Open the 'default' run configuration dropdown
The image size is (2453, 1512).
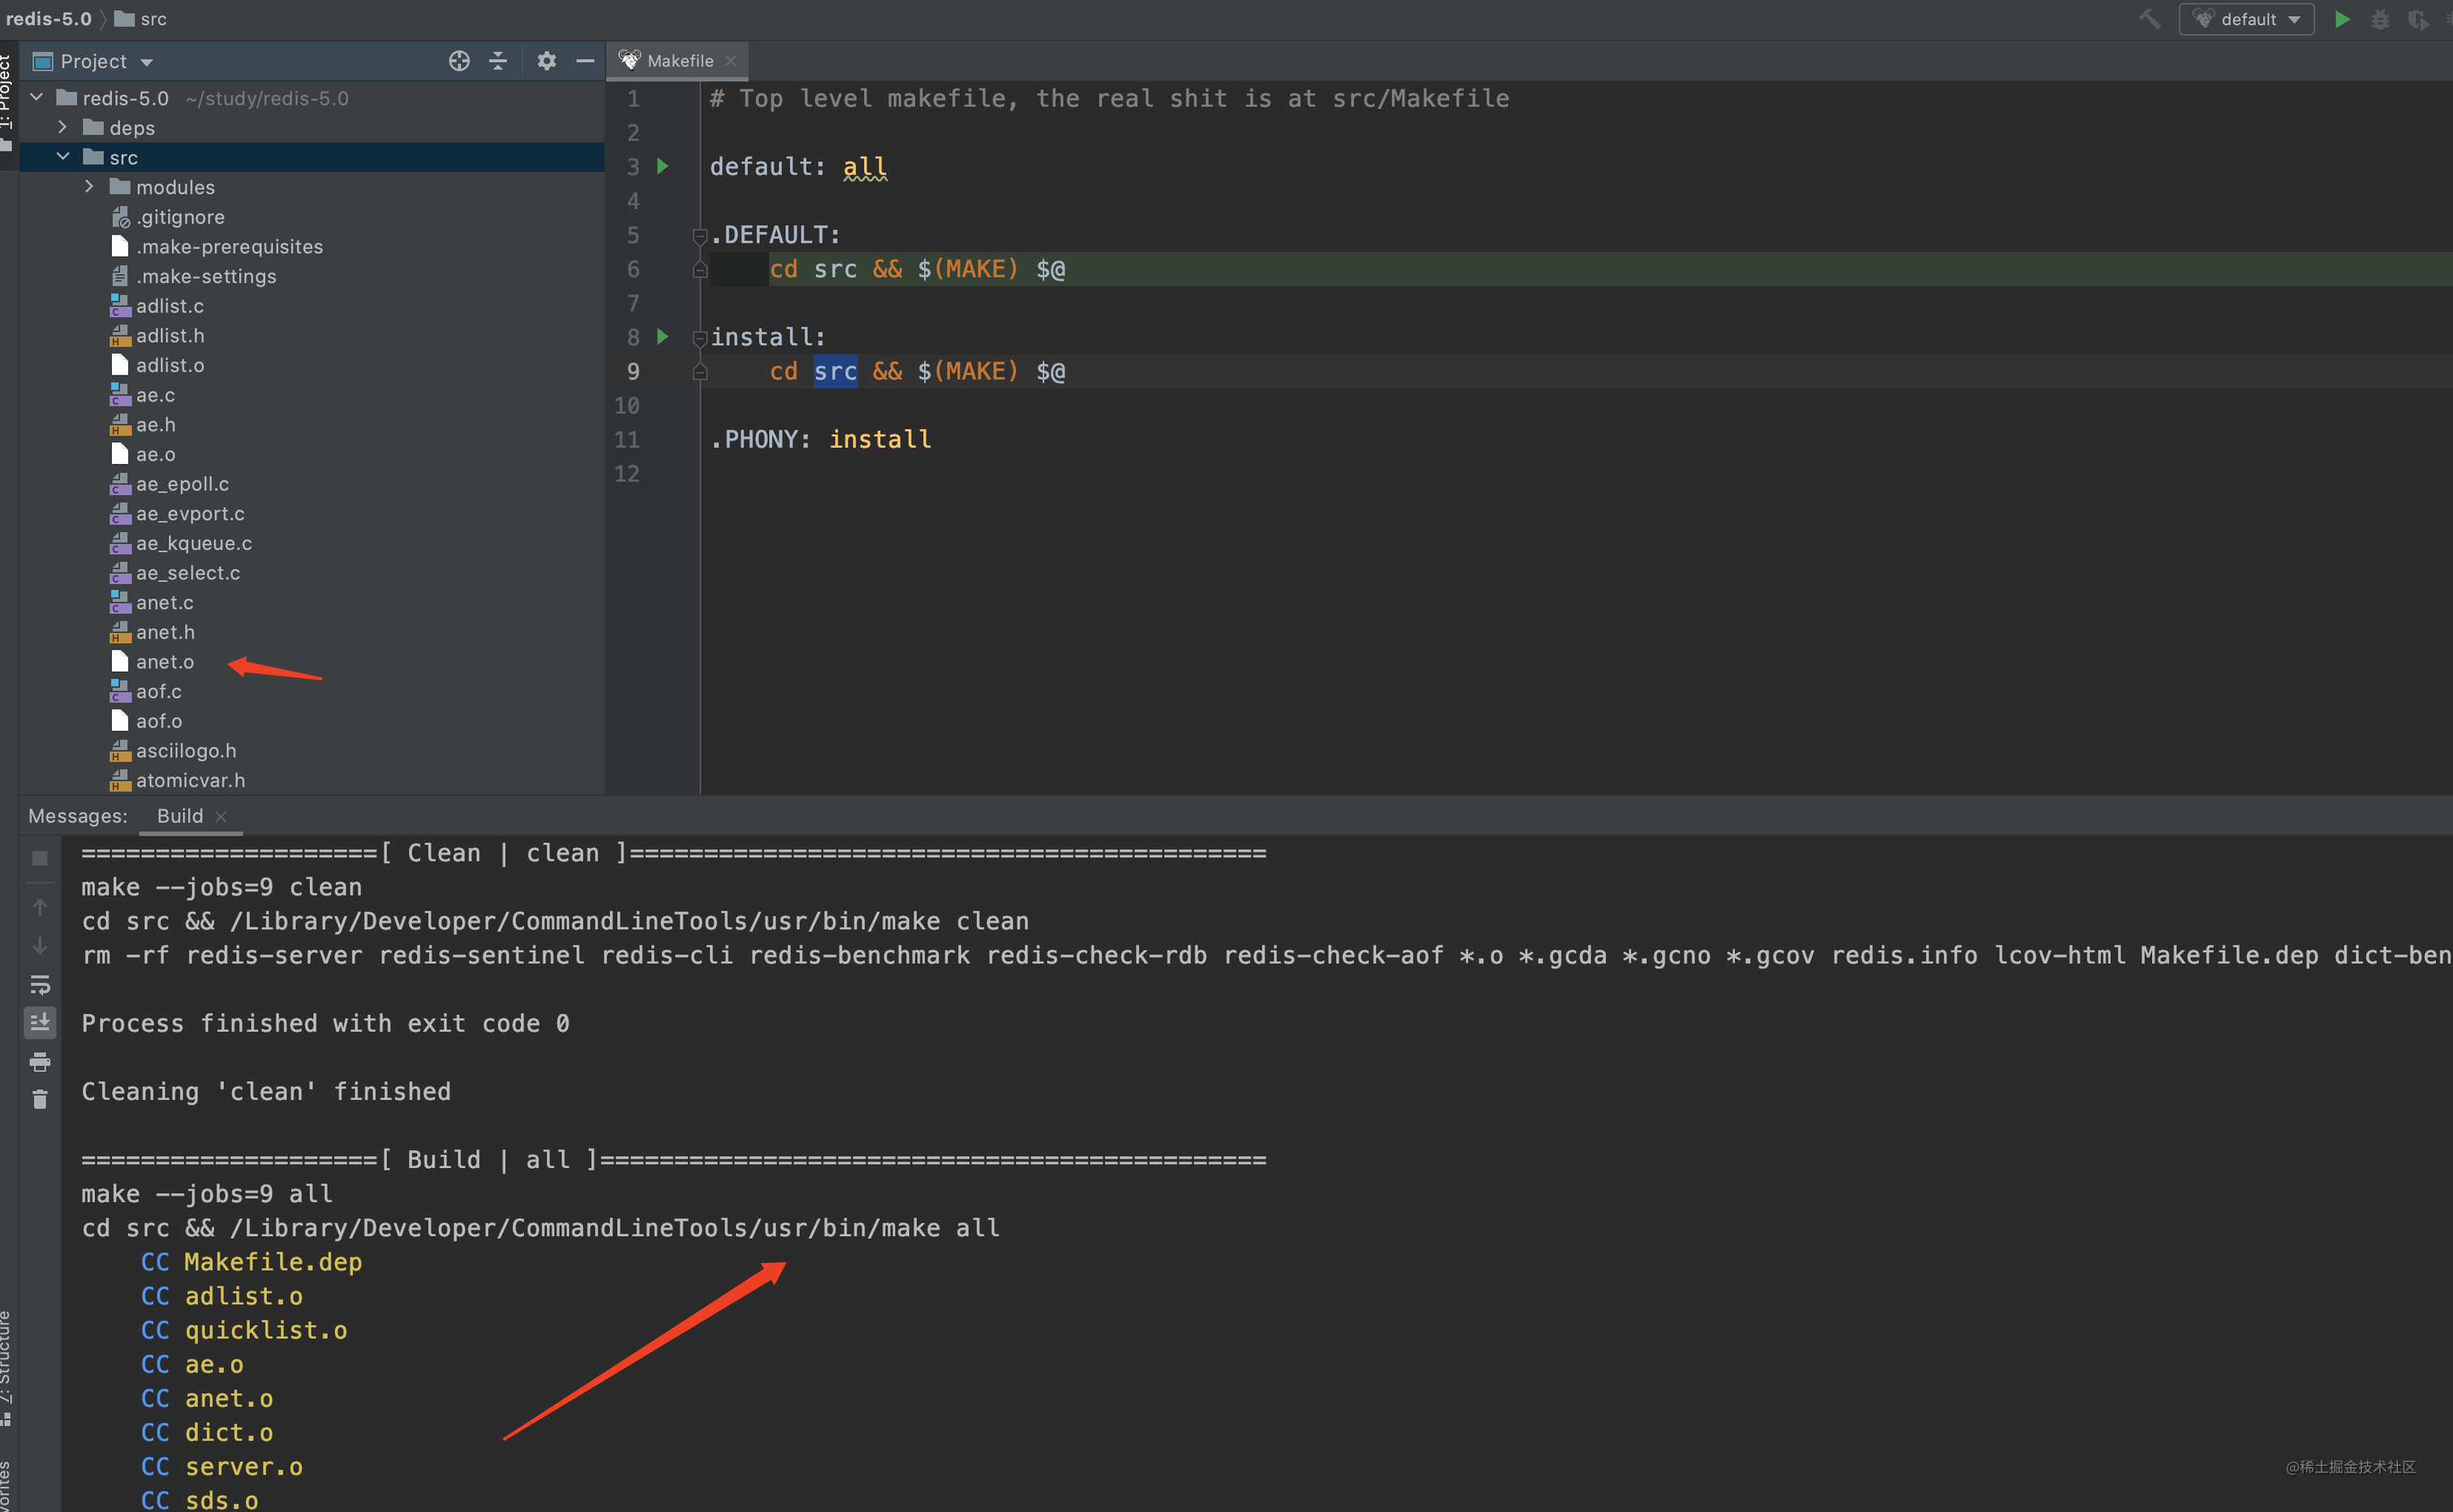coord(2246,19)
